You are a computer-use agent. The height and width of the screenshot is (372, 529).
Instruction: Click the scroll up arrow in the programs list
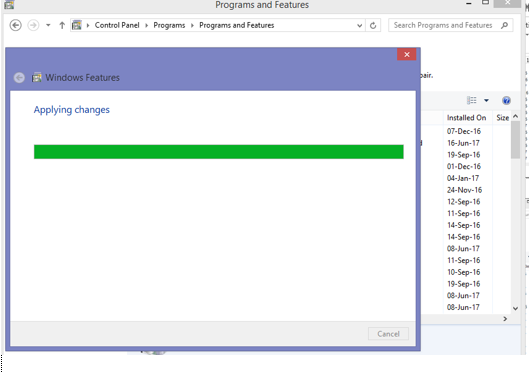pos(516,116)
